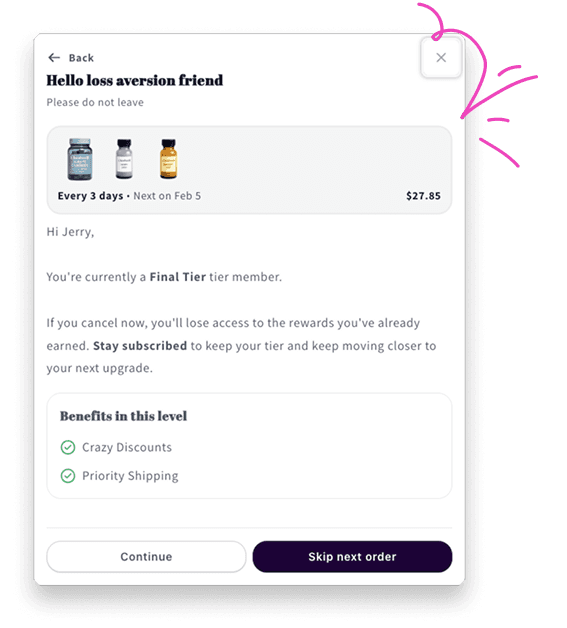Click the back arrow icon
Image resolution: width=567 pixels, height=628 pixels.
point(54,58)
